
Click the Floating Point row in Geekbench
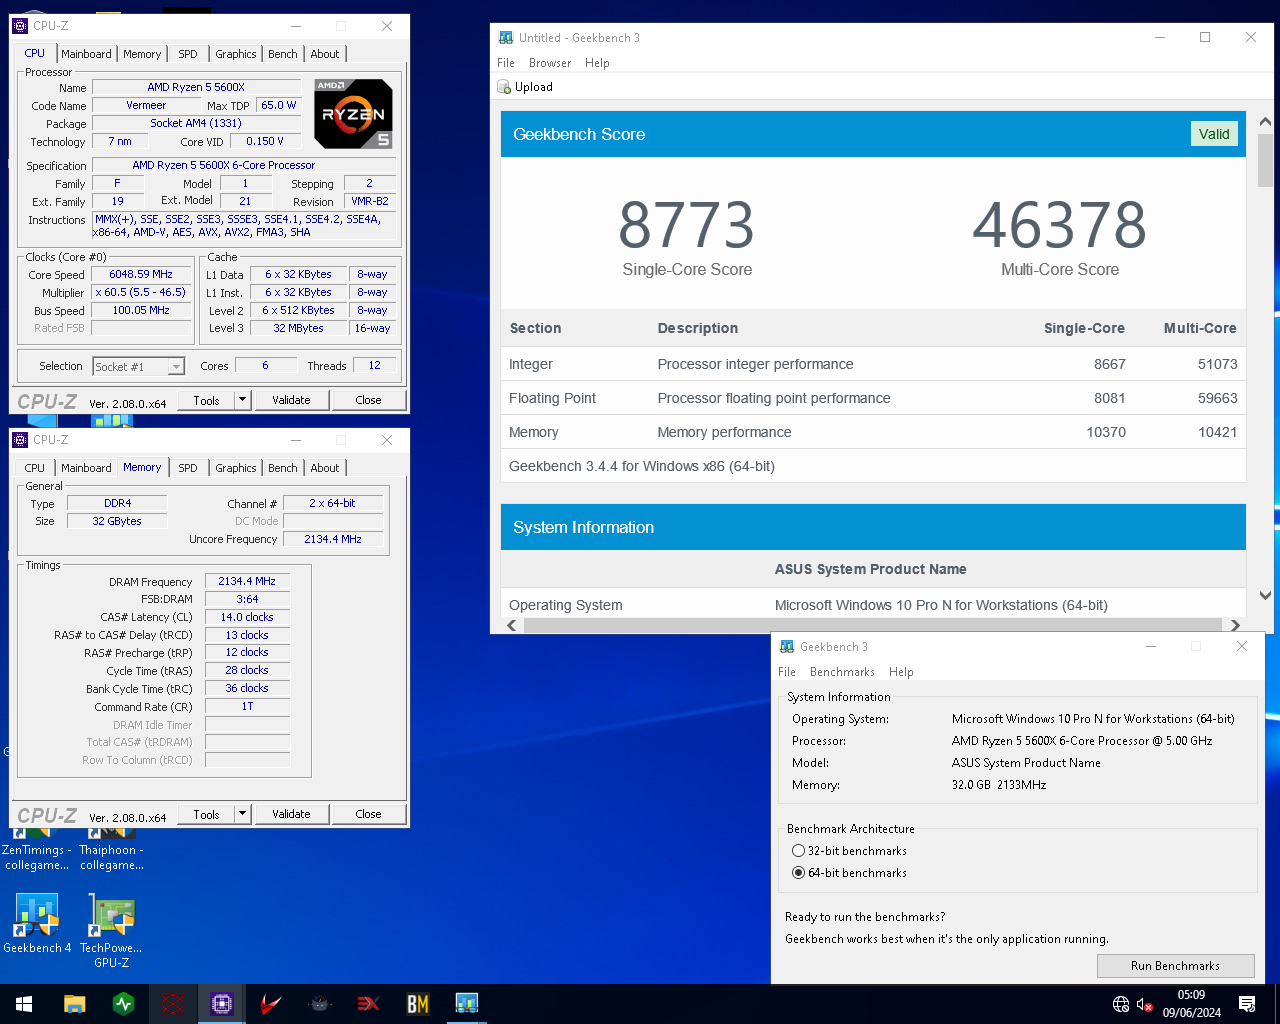(873, 398)
